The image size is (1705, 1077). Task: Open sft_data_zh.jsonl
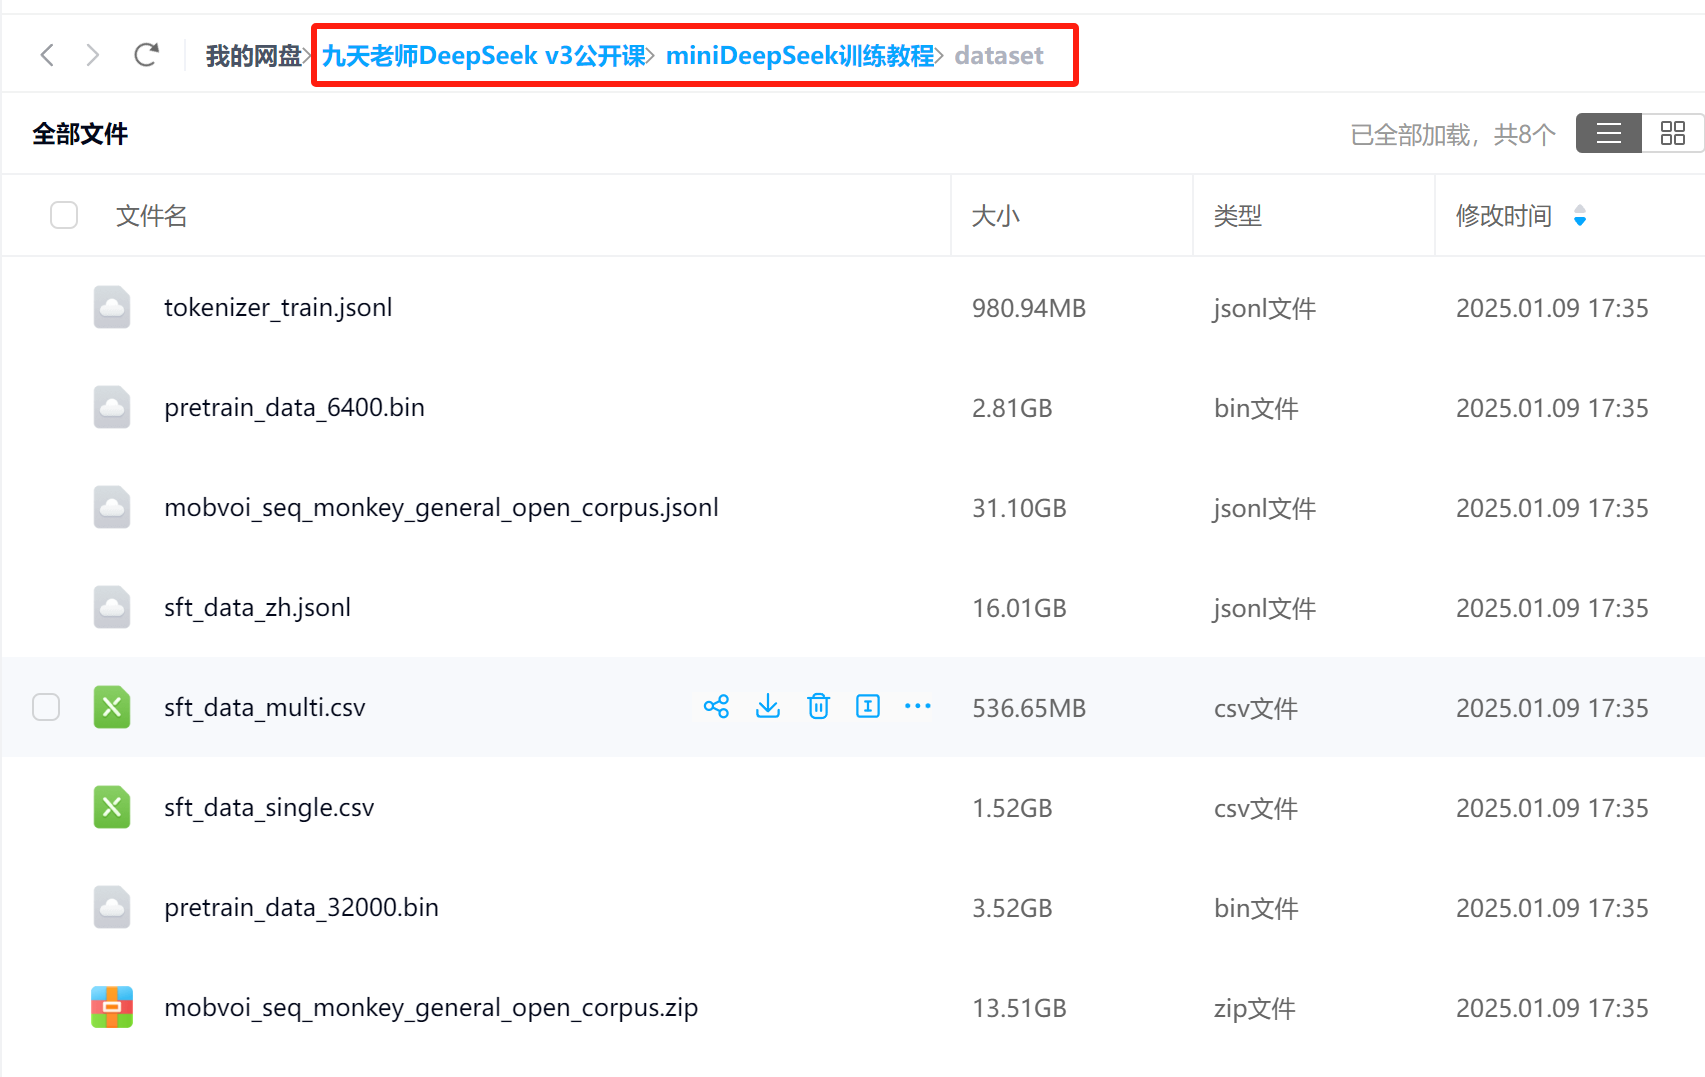click(257, 607)
